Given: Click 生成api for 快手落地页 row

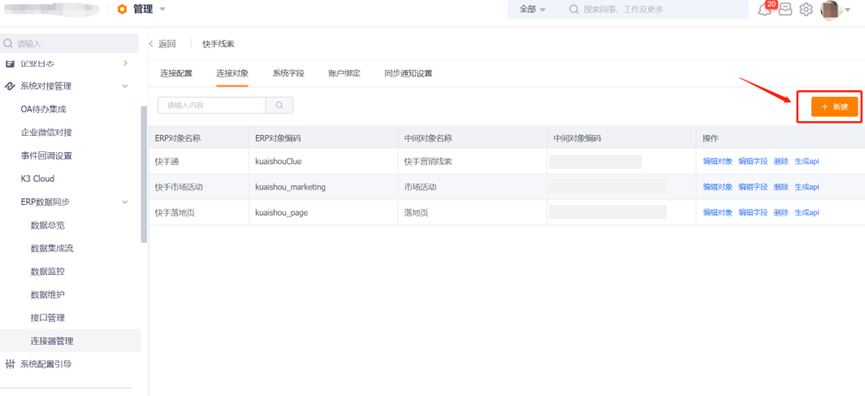Looking at the screenshot, I should [807, 212].
